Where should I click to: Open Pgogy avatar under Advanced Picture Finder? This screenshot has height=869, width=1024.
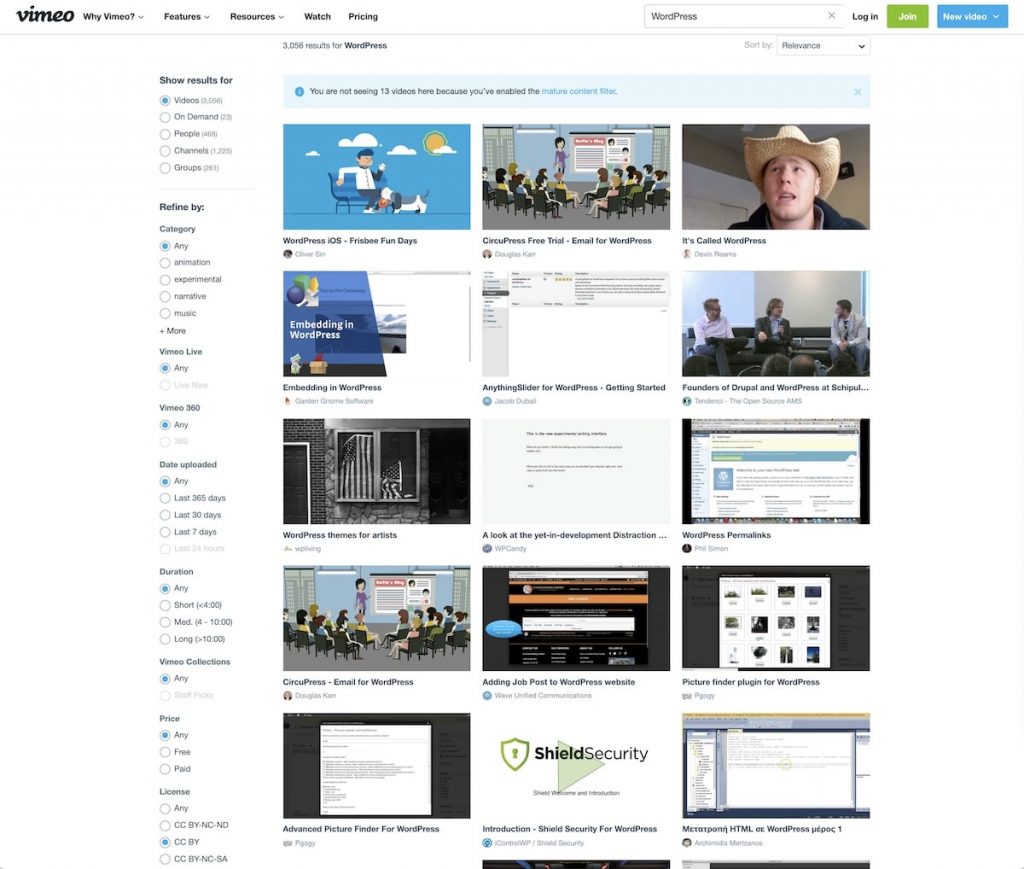[287, 843]
